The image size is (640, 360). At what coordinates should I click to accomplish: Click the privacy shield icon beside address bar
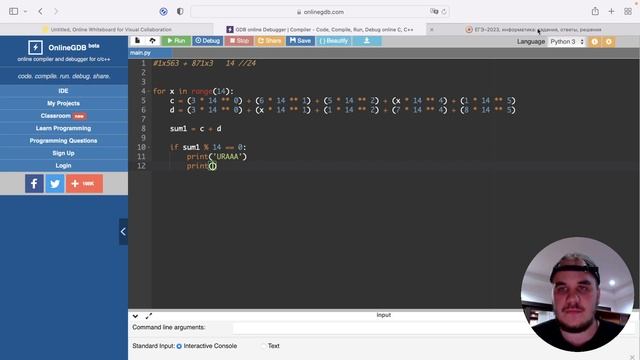tap(180, 11)
